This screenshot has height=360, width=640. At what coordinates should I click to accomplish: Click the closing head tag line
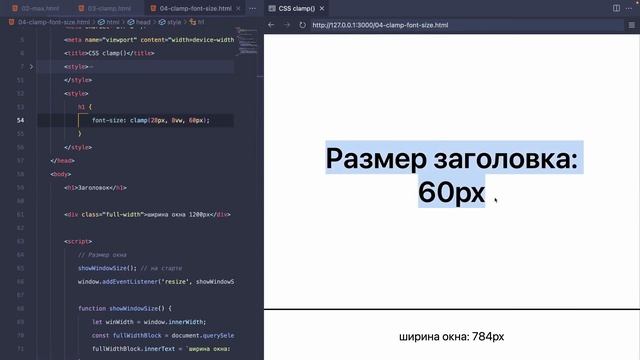tap(62, 161)
